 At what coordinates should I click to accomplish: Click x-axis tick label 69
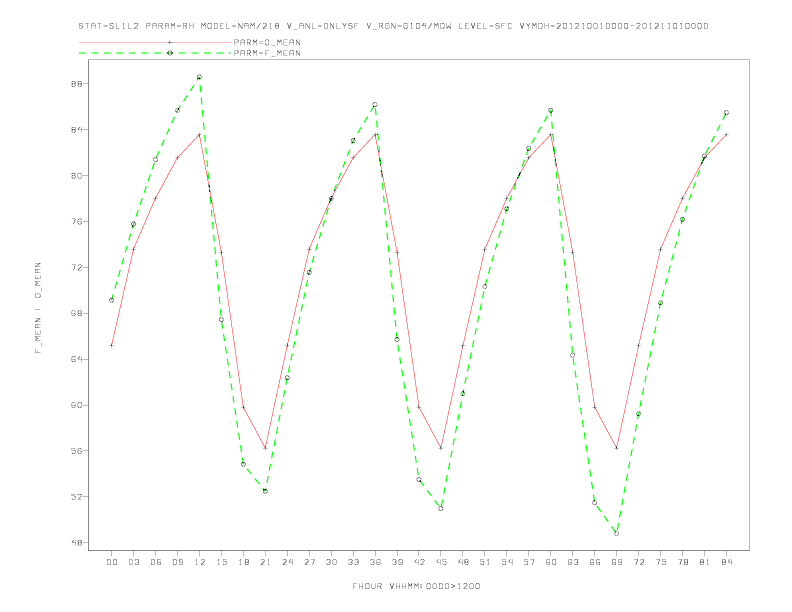(x=617, y=562)
